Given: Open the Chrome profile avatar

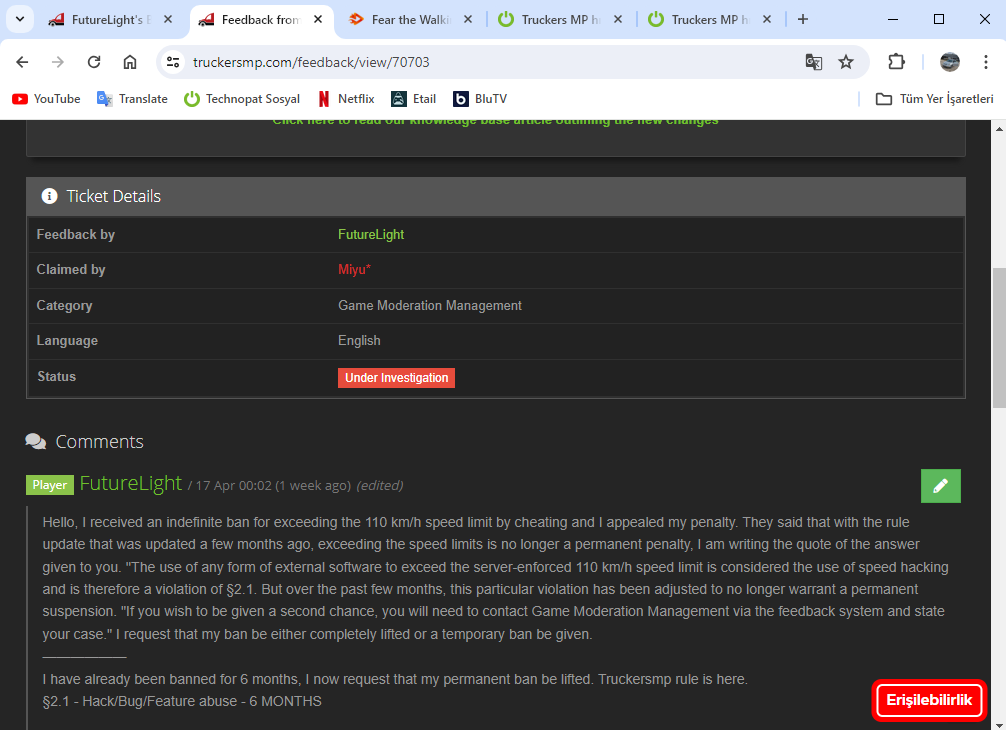Looking at the screenshot, I should (x=950, y=62).
